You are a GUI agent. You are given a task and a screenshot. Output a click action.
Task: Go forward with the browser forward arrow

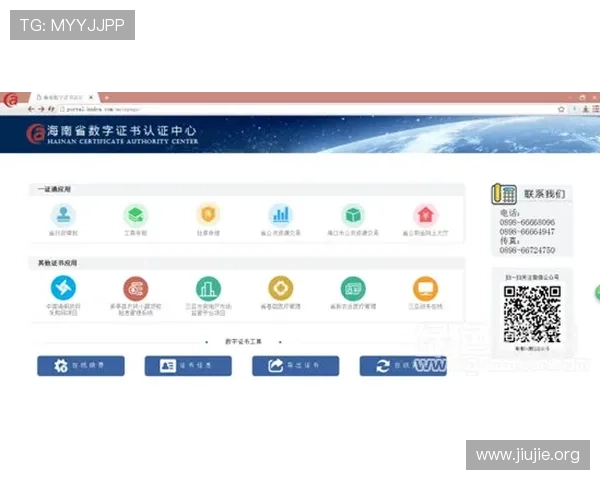coord(41,109)
